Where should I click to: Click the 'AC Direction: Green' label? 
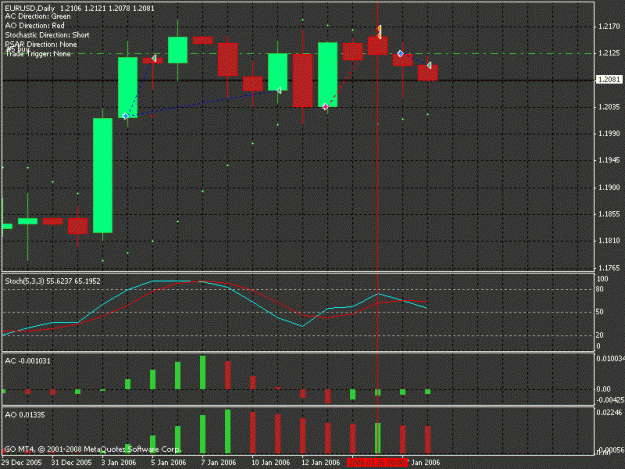point(37,16)
